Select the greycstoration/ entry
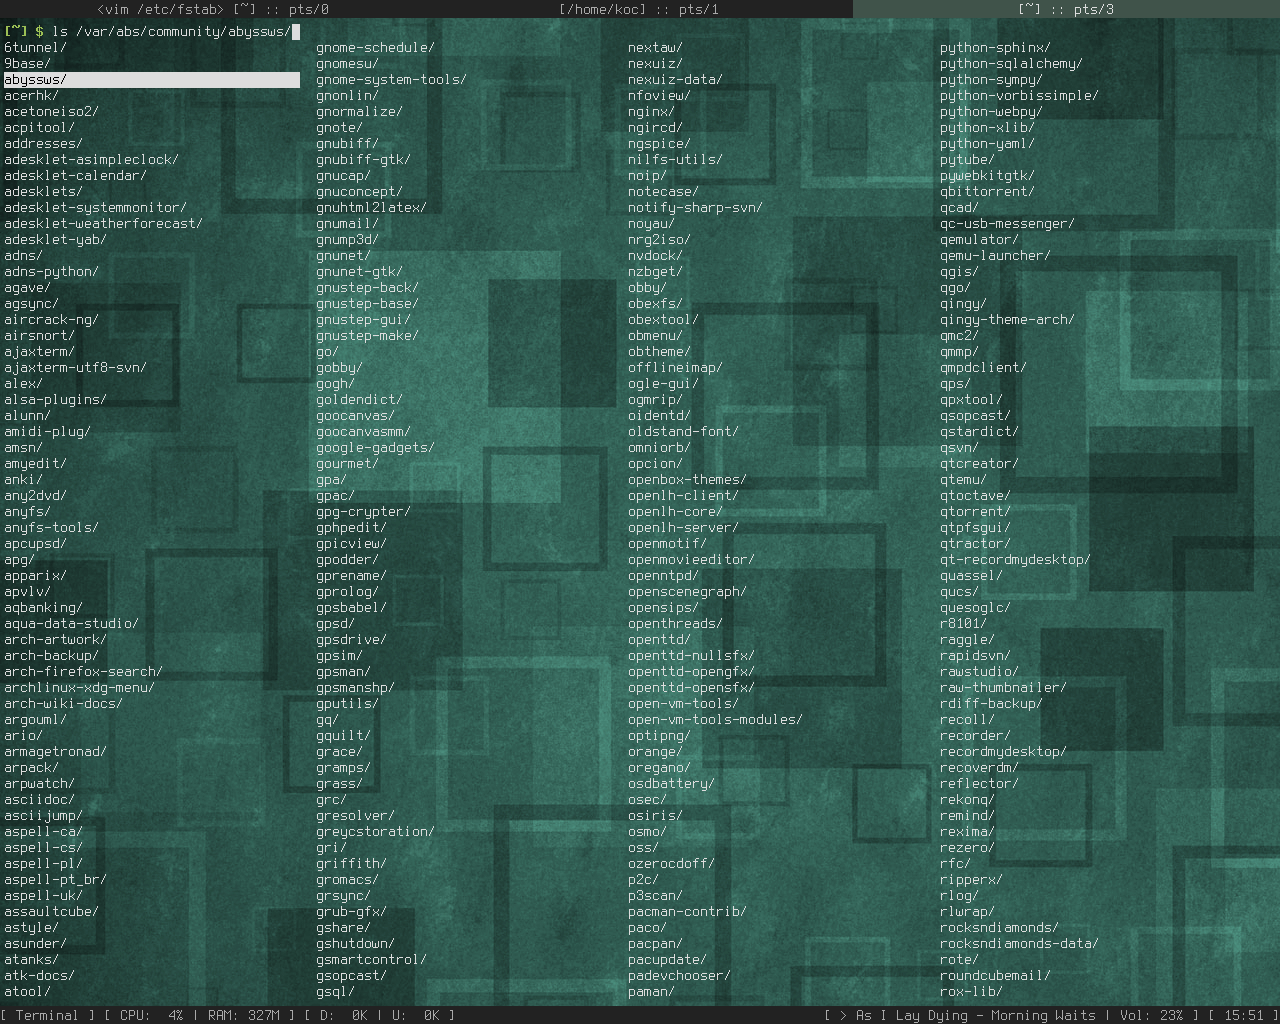This screenshot has width=1280, height=1024. tap(375, 831)
